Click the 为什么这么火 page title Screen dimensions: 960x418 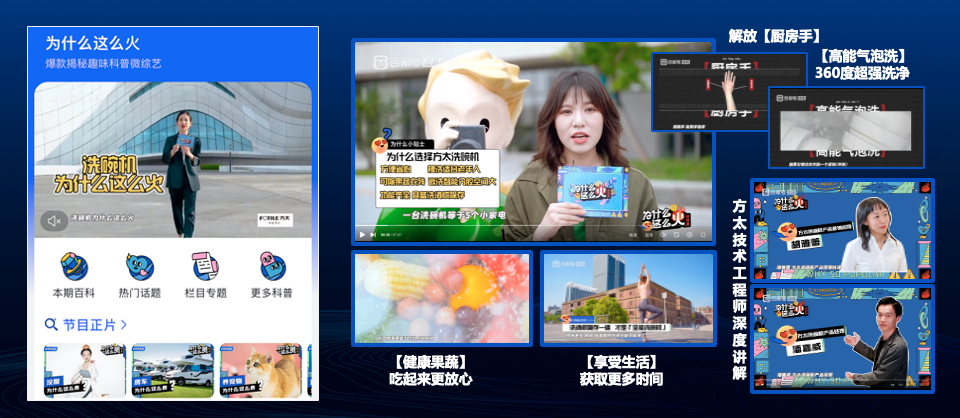[x=93, y=43]
